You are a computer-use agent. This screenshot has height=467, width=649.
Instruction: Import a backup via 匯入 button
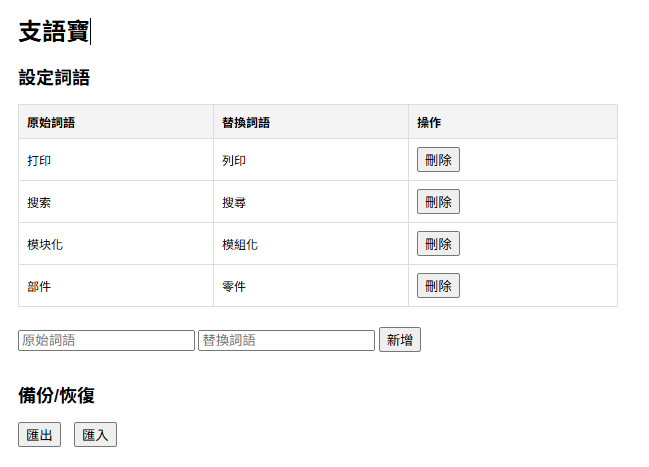(95, 435)
